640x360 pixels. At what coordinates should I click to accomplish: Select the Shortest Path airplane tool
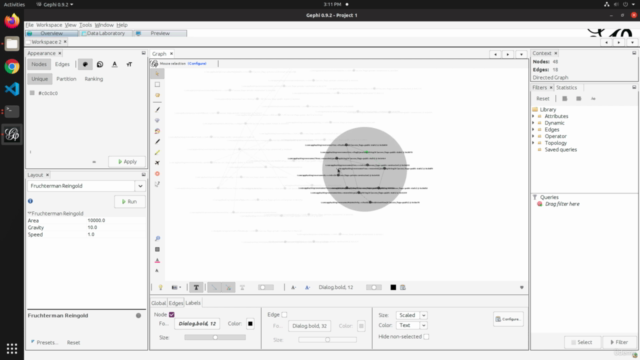[x=157, y=163]
